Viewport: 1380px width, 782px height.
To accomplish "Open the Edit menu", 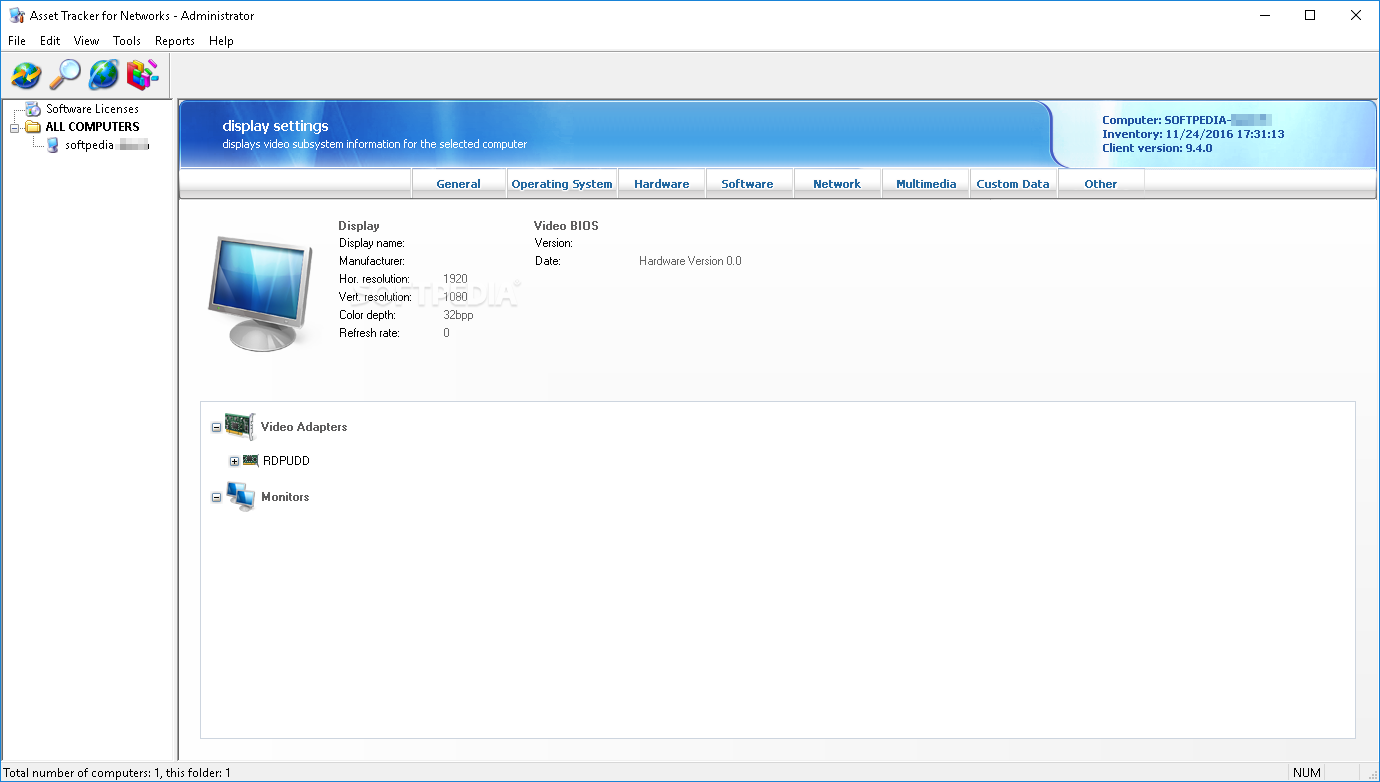I will (x=50, y=41).
